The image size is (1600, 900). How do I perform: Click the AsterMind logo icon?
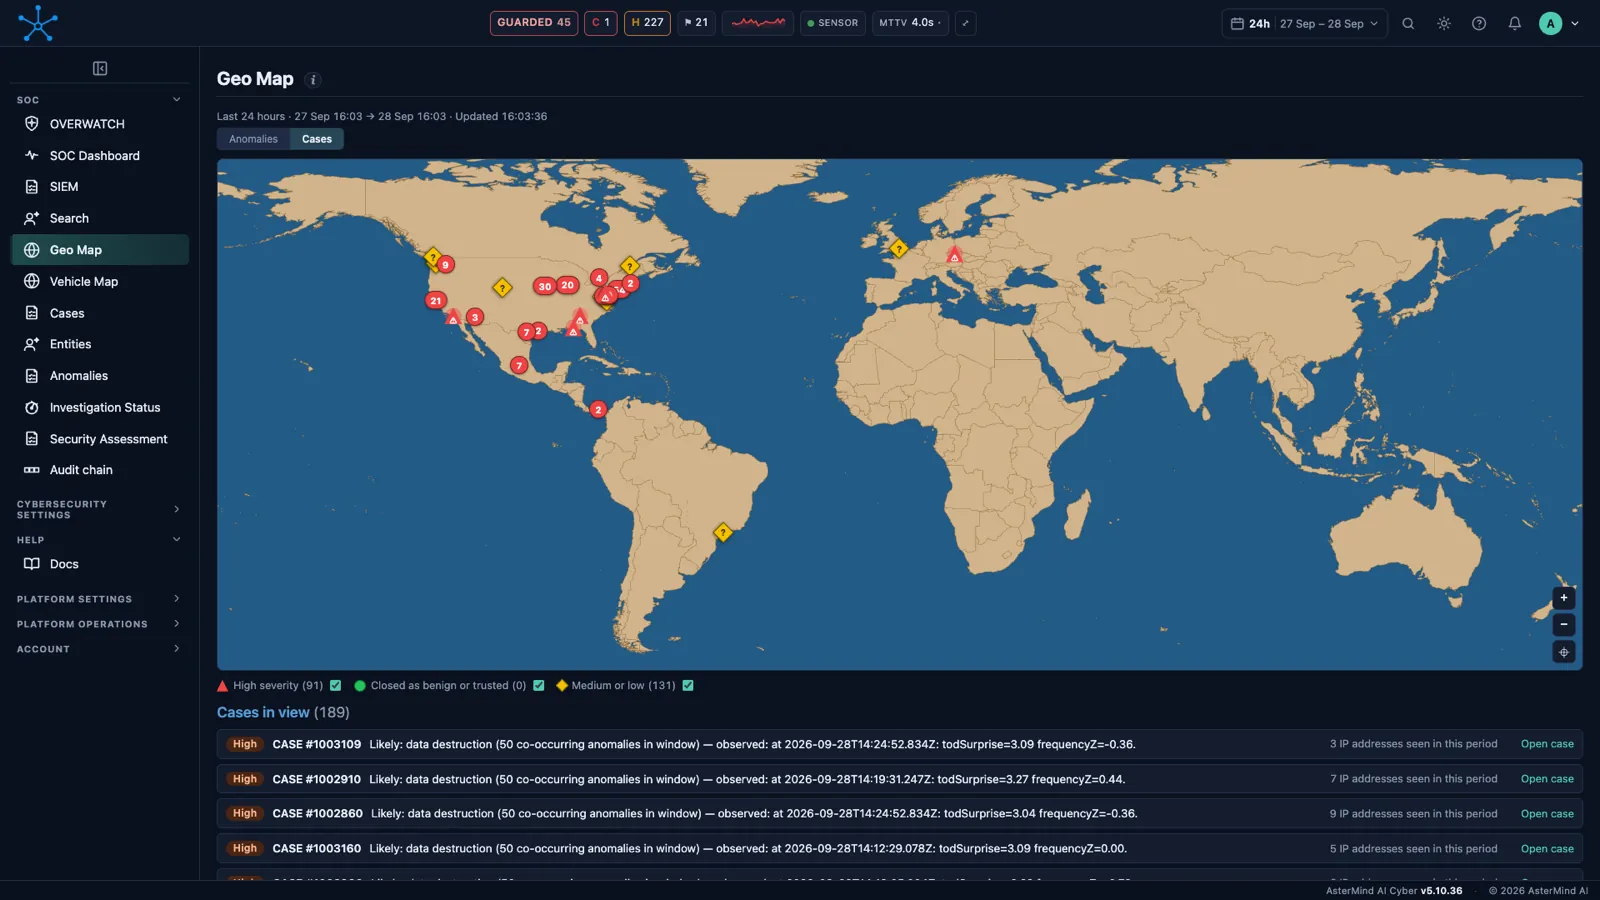pyautogui.click(x=38, y=23)
